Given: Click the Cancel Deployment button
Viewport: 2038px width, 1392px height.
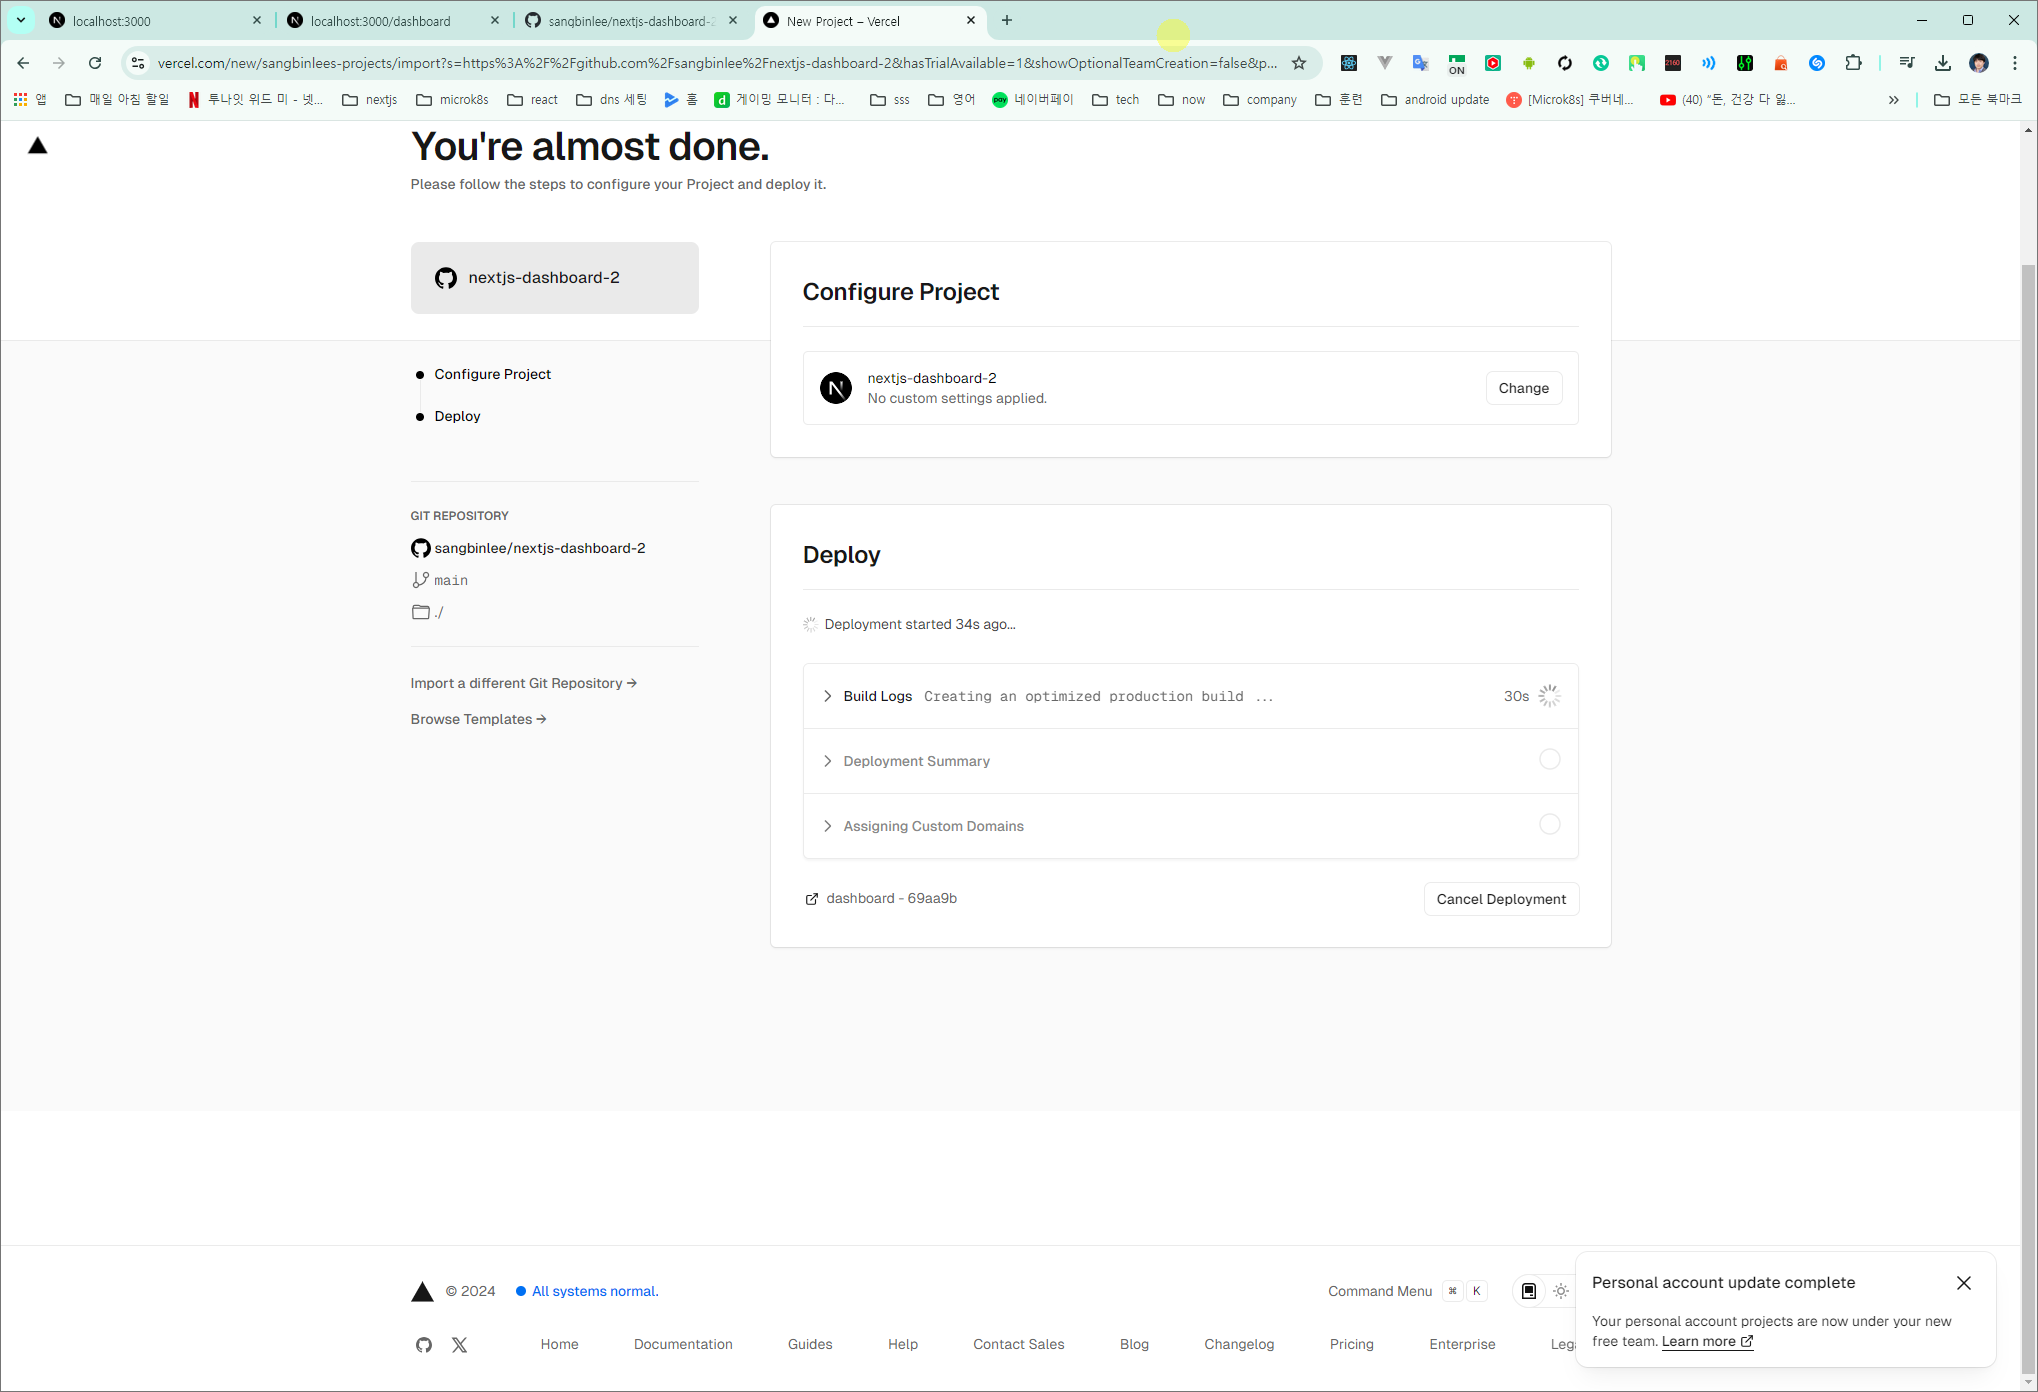Looking at the screenshot, I should coord(1500,899).
